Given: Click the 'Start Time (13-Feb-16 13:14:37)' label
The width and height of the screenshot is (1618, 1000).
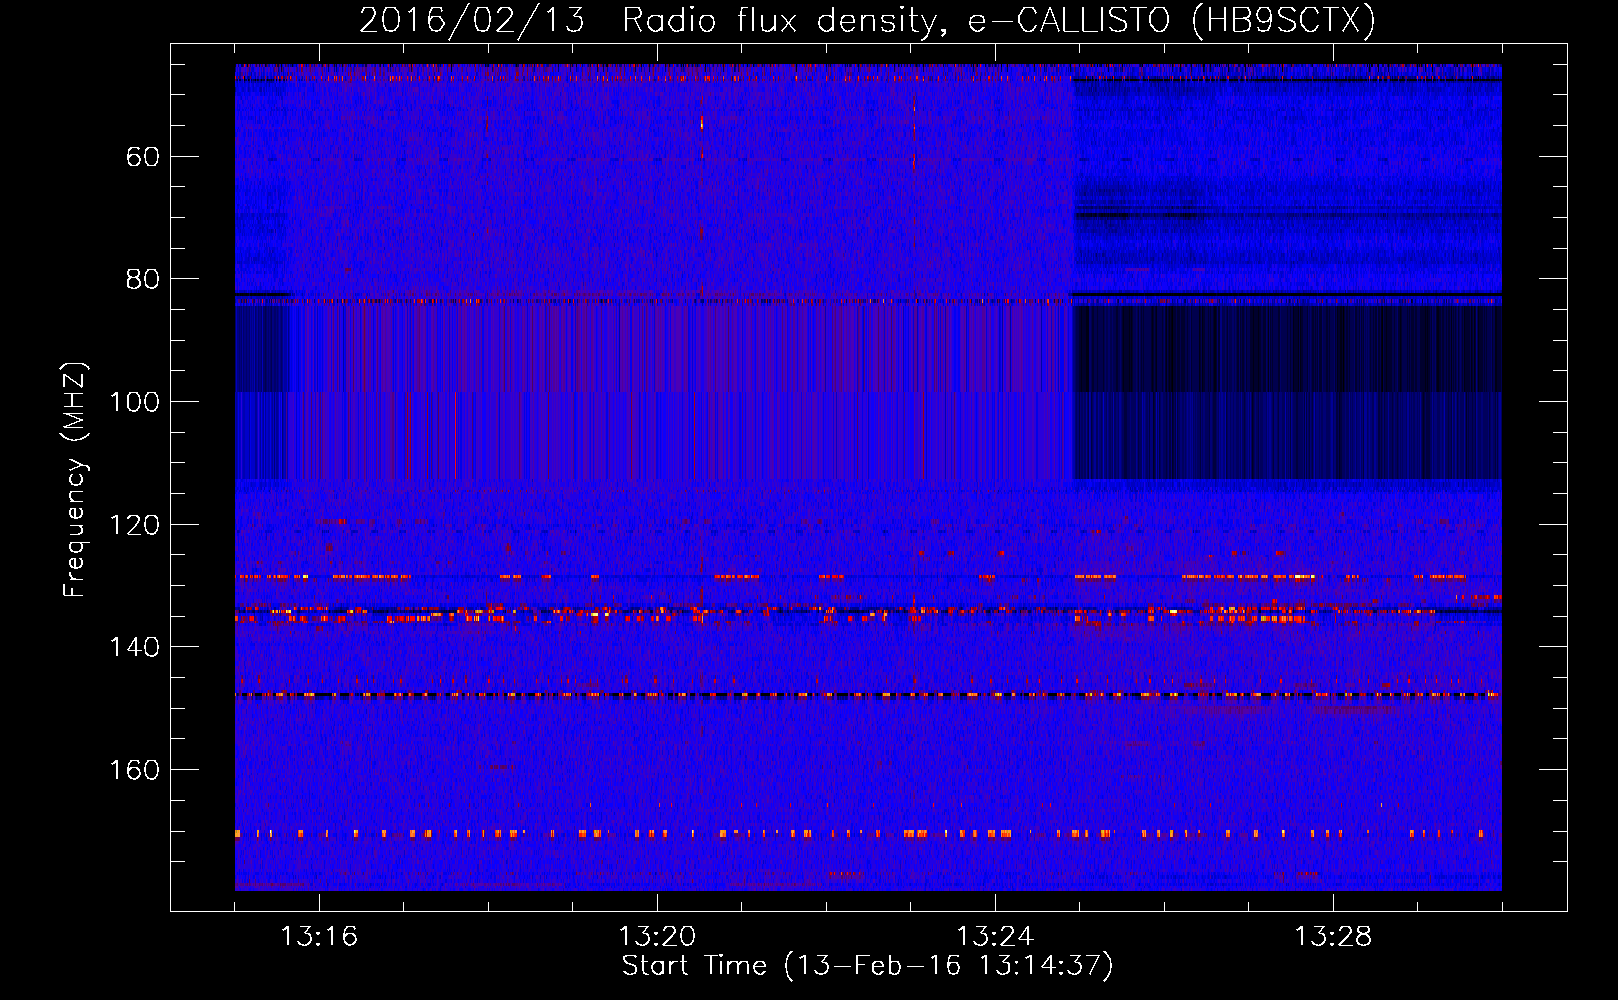Looking at the screenshot, I should point(867,966).
